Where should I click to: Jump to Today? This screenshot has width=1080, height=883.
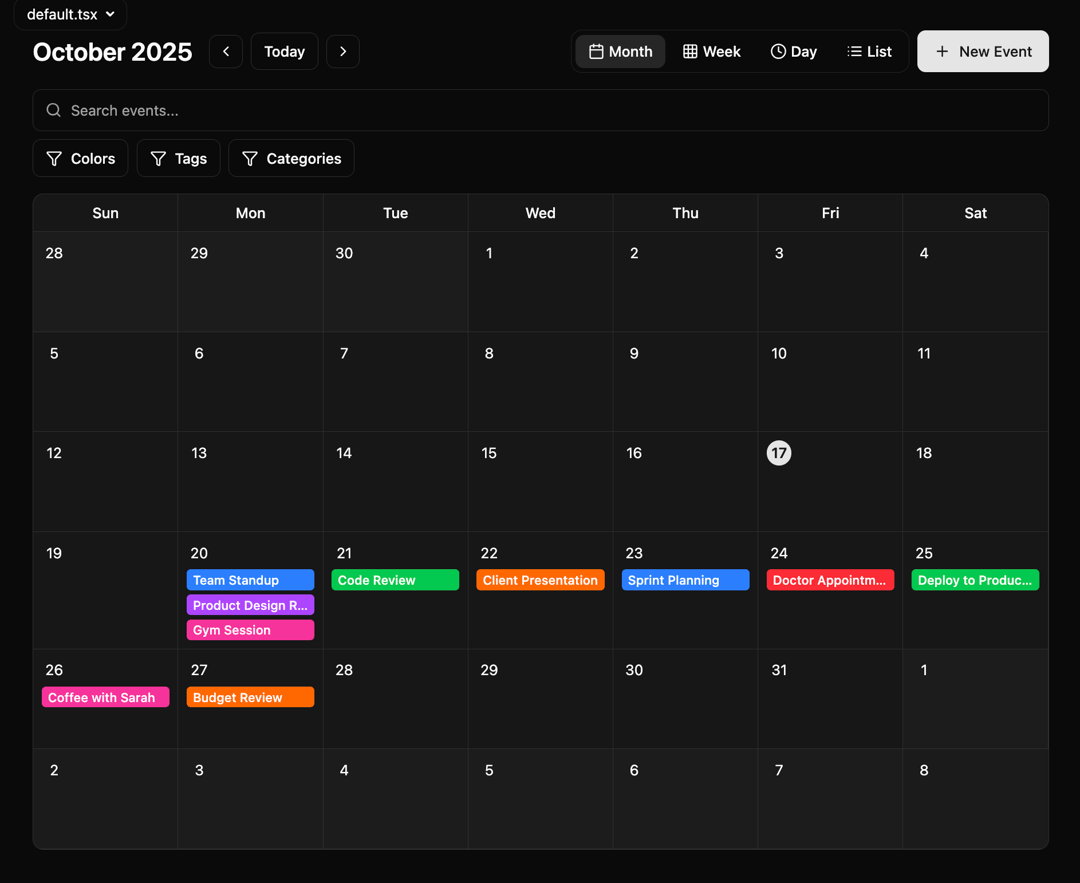[x=284, y=52]
